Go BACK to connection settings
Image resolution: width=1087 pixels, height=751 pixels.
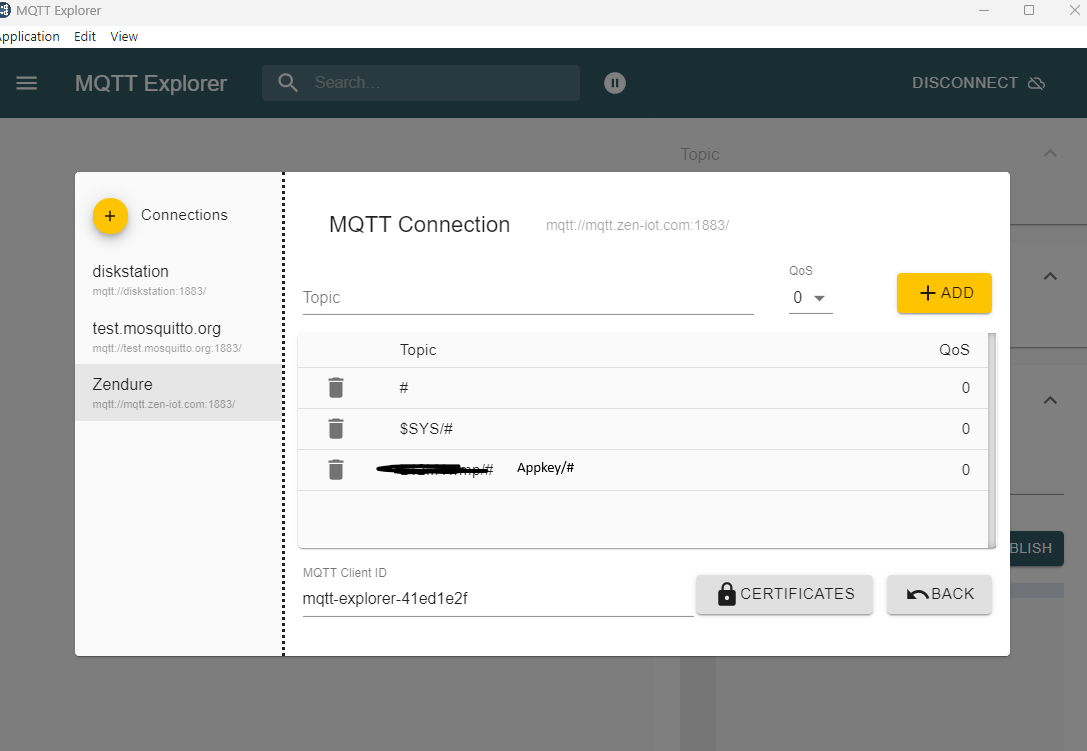point(939,594)
